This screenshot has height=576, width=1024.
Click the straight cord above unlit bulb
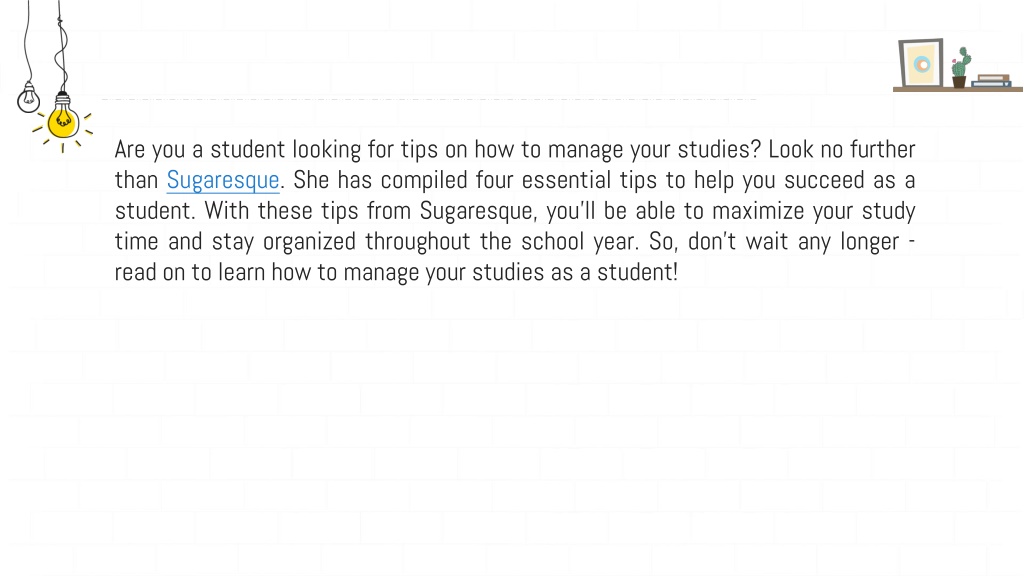coord(27,42)
